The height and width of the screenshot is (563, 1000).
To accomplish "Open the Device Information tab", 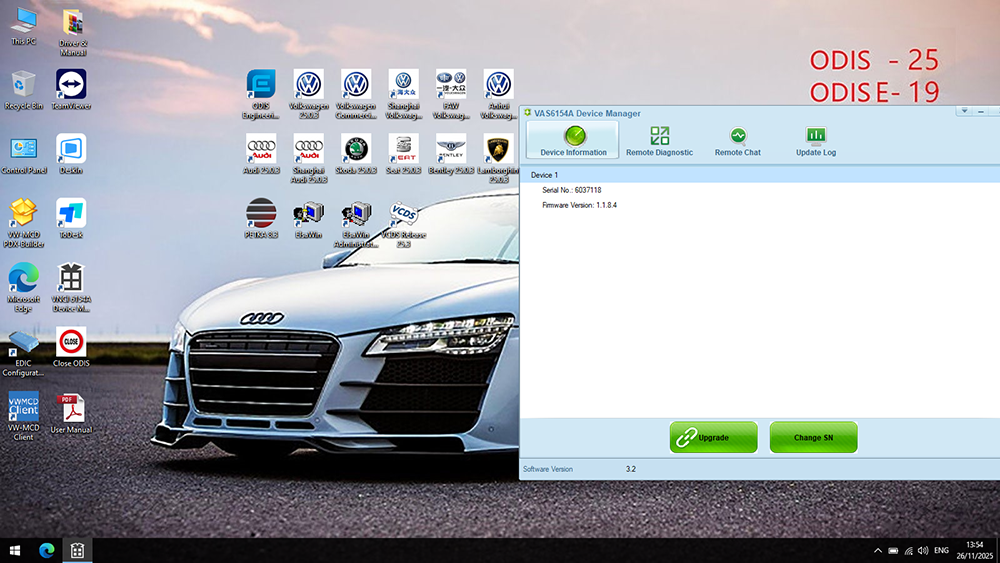I will click(573, 140).
